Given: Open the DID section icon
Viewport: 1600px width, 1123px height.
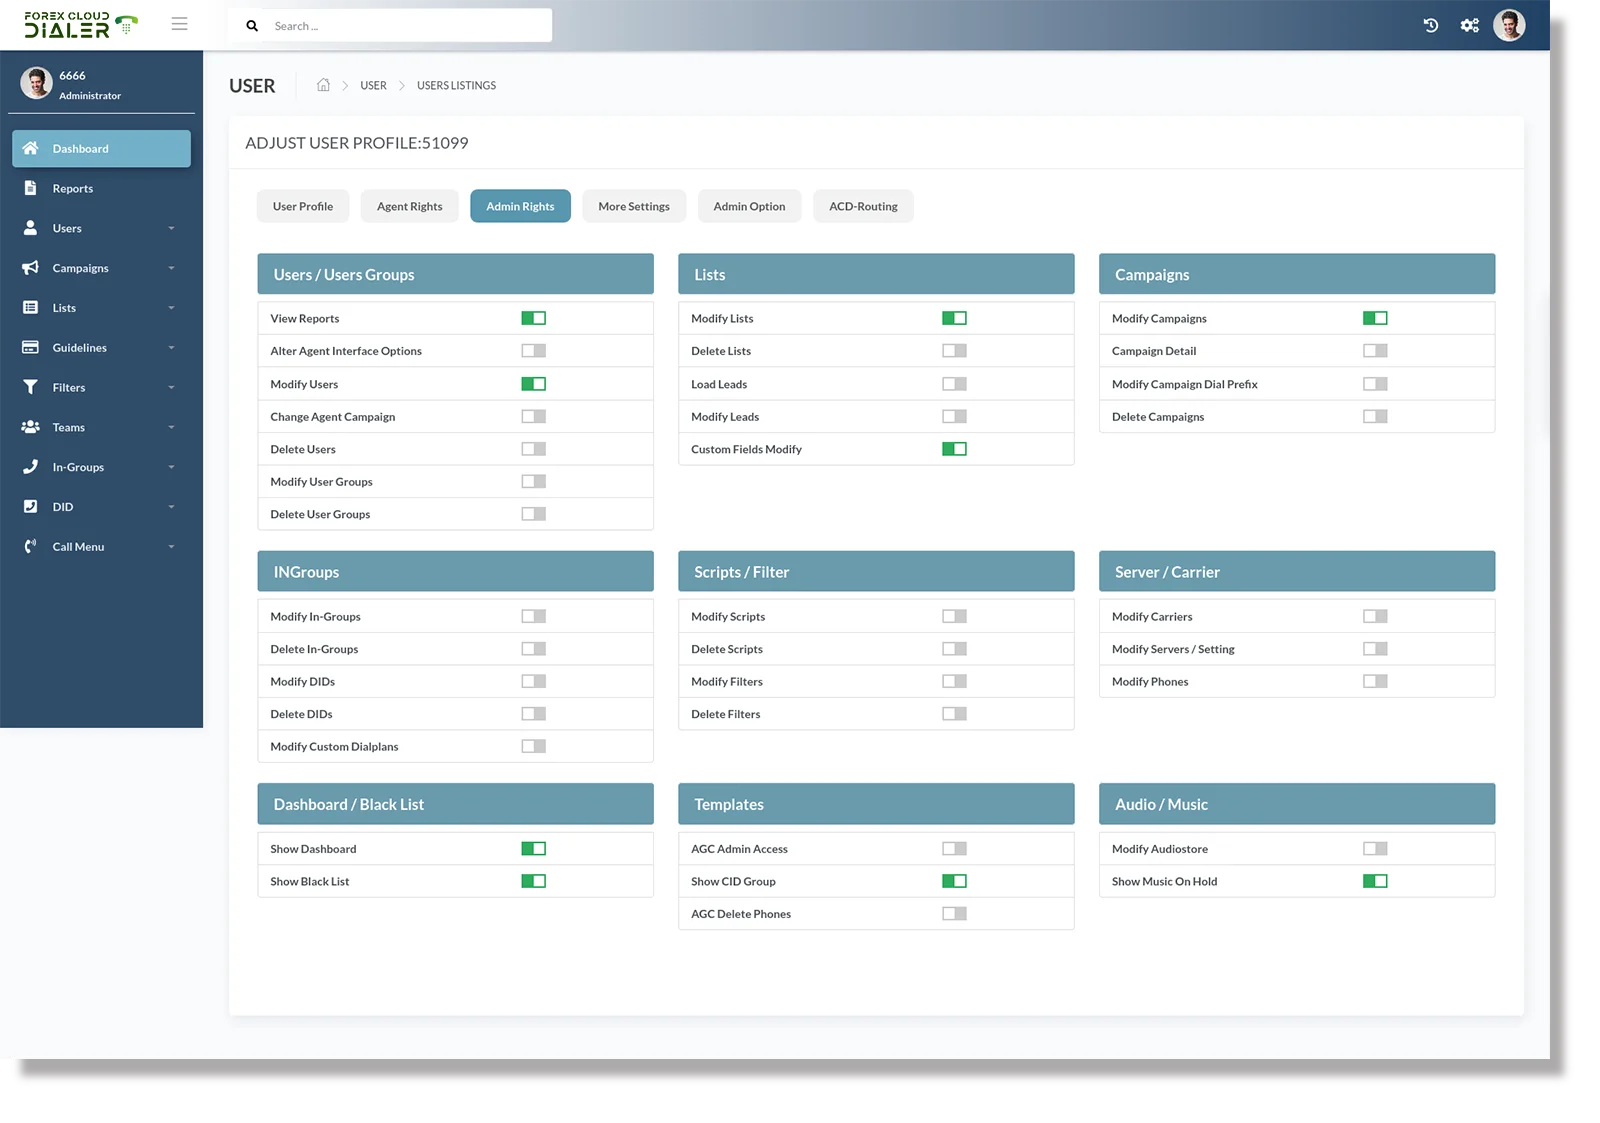Looking at the screenshot, I should (x=30, y=507).
